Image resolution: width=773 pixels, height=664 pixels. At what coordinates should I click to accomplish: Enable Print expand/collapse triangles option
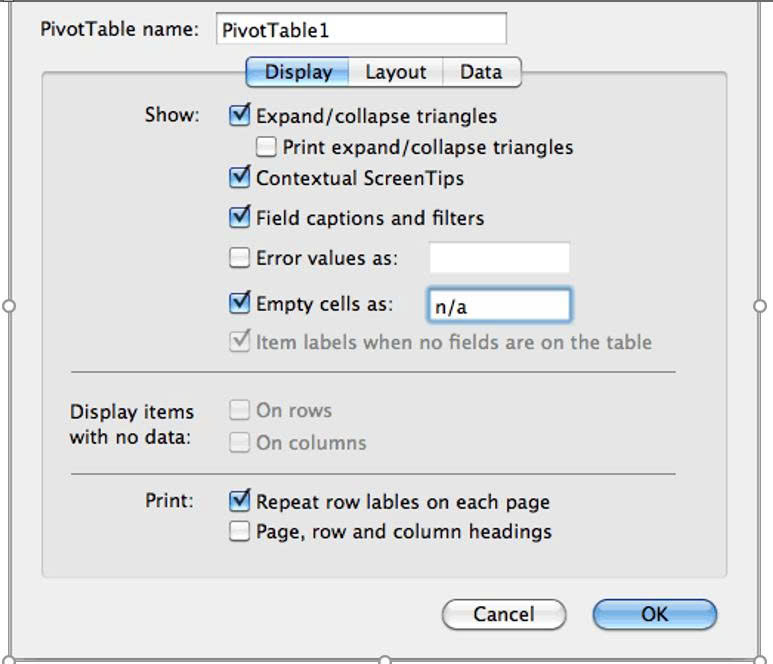[x=266, y=148]
